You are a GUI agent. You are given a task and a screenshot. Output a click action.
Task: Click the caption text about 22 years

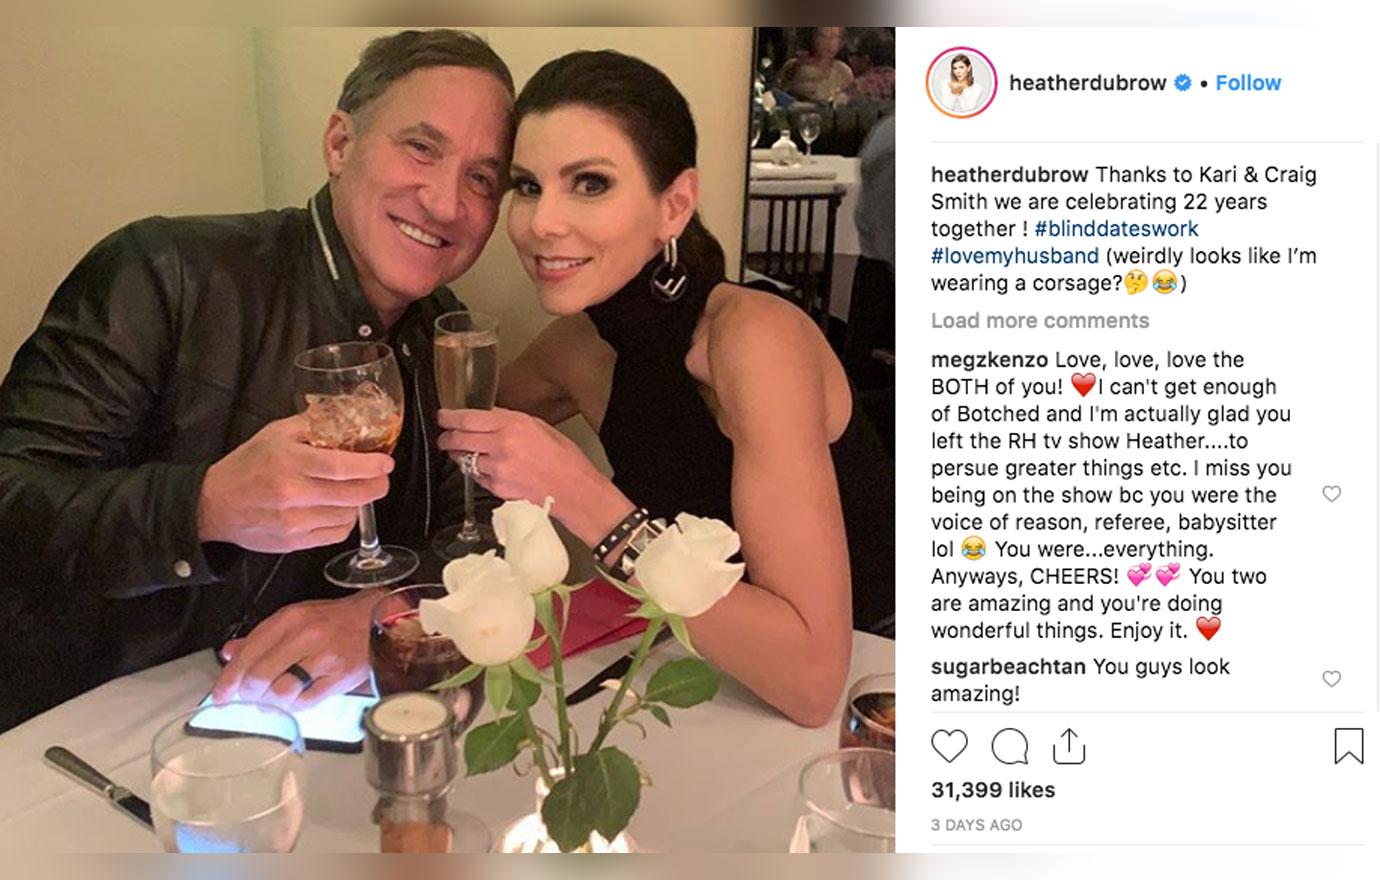(1125, 229)
